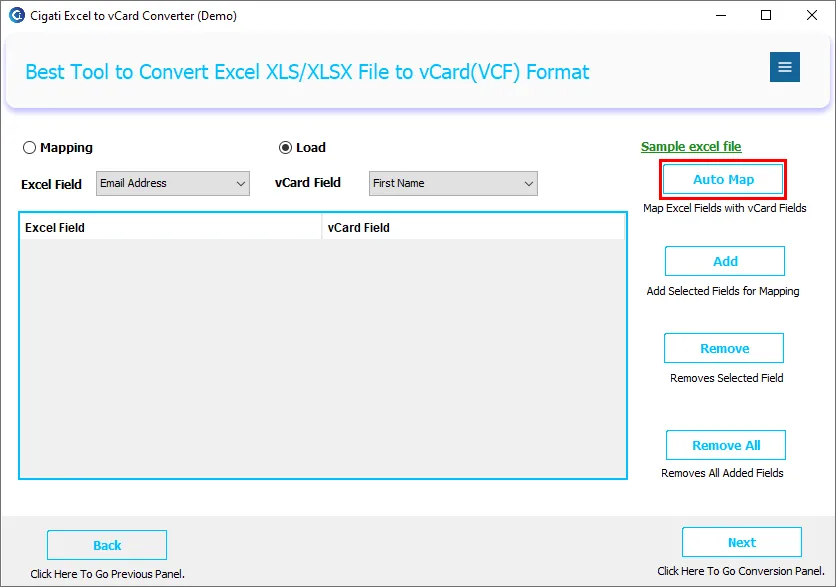Click the 'Removes Selected Field' text

click(x=727, y=378)
